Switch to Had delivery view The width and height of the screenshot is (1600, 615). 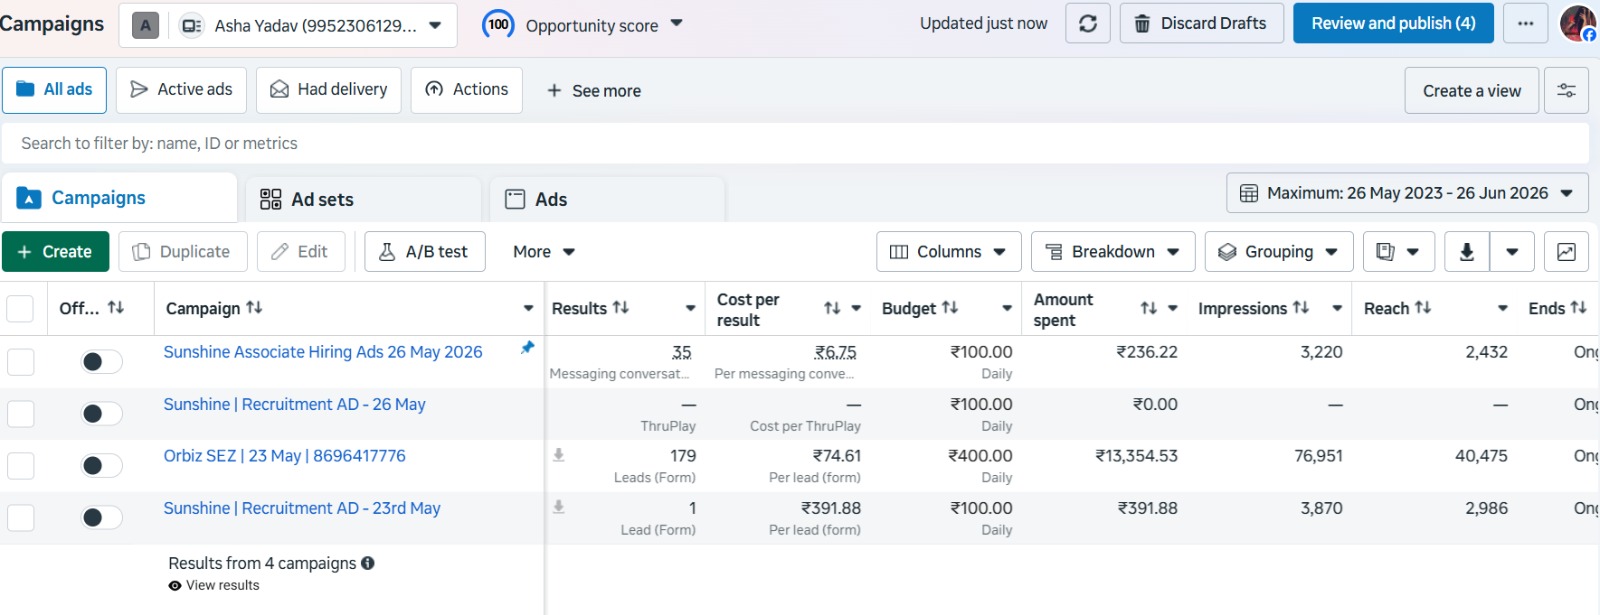pyautogui.click(x=329, y=90)
